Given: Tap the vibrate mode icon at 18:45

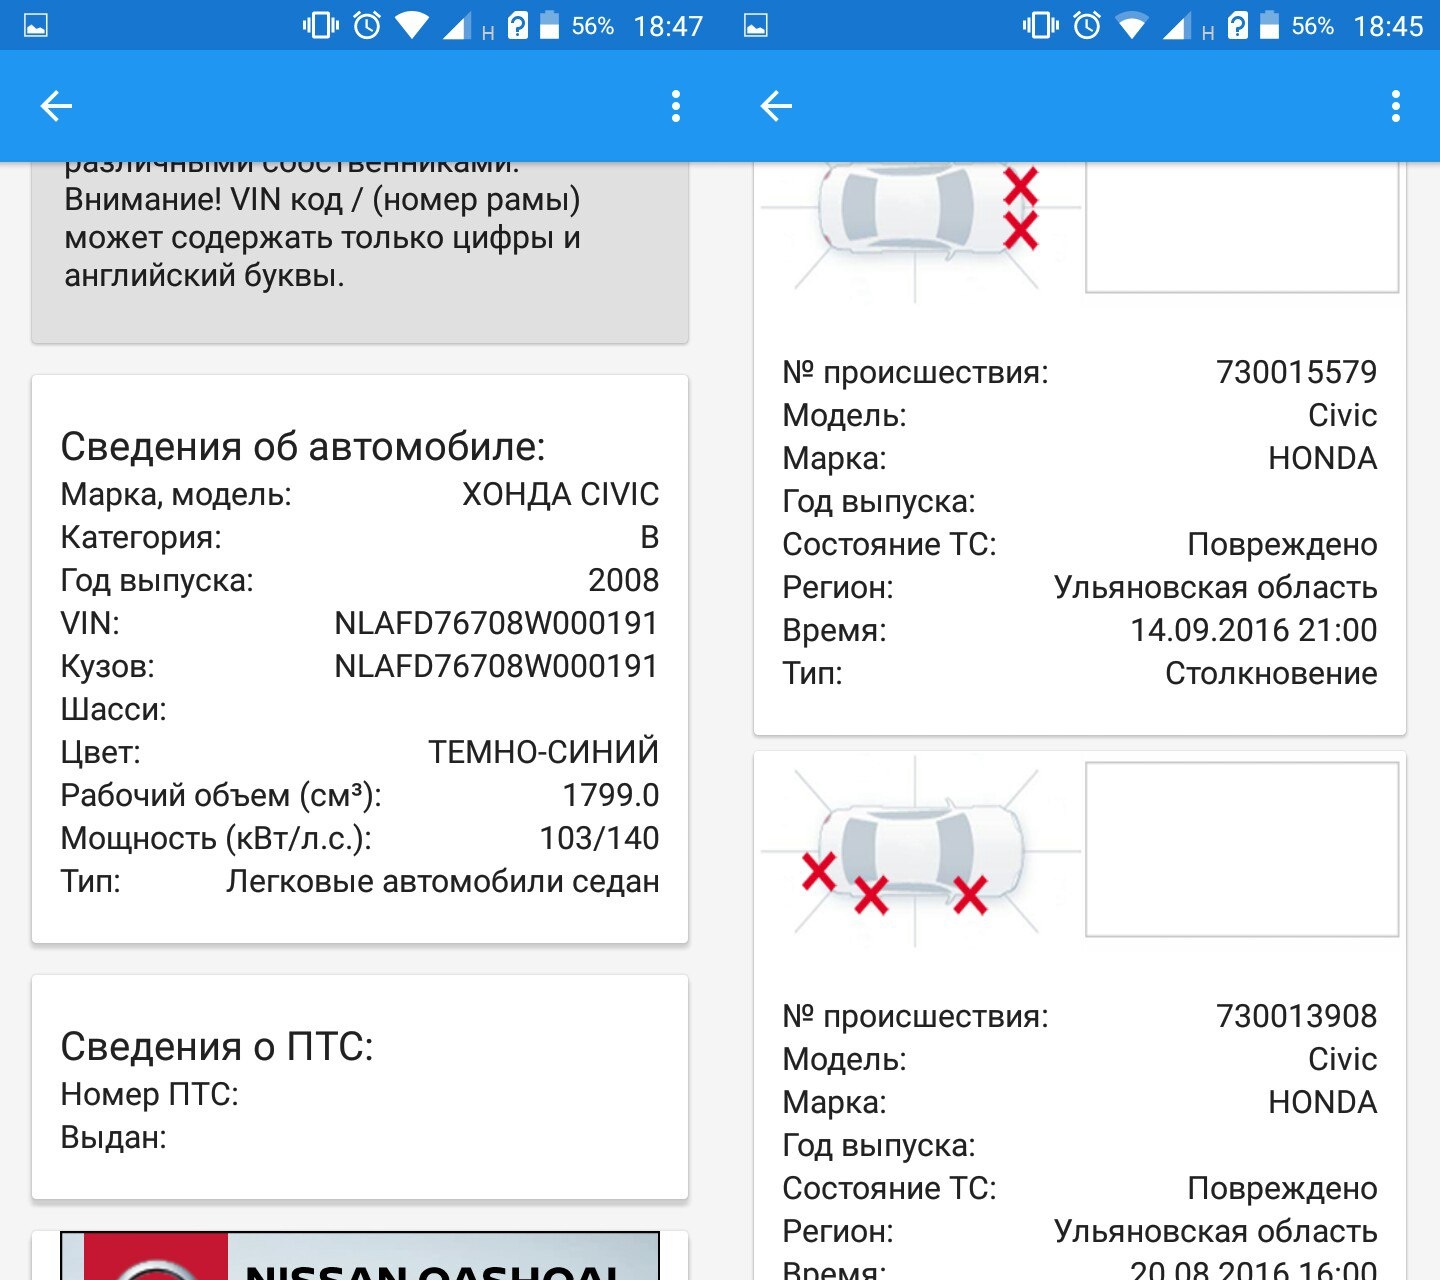Looking at the screenshot, I should click(x=1040, y=25).
